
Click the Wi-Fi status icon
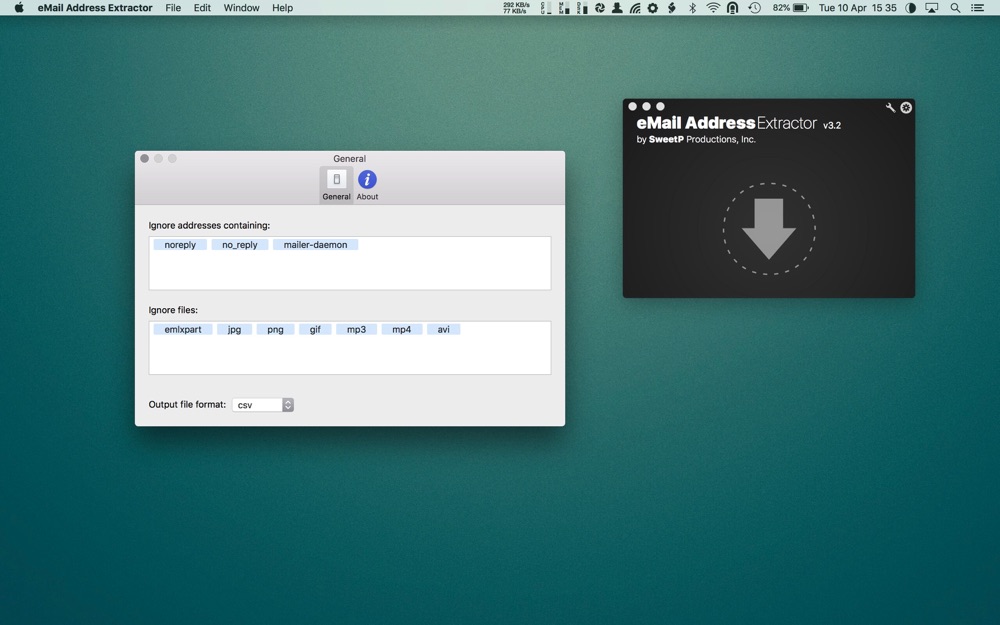pyautogui.click(x=713, y=8)
